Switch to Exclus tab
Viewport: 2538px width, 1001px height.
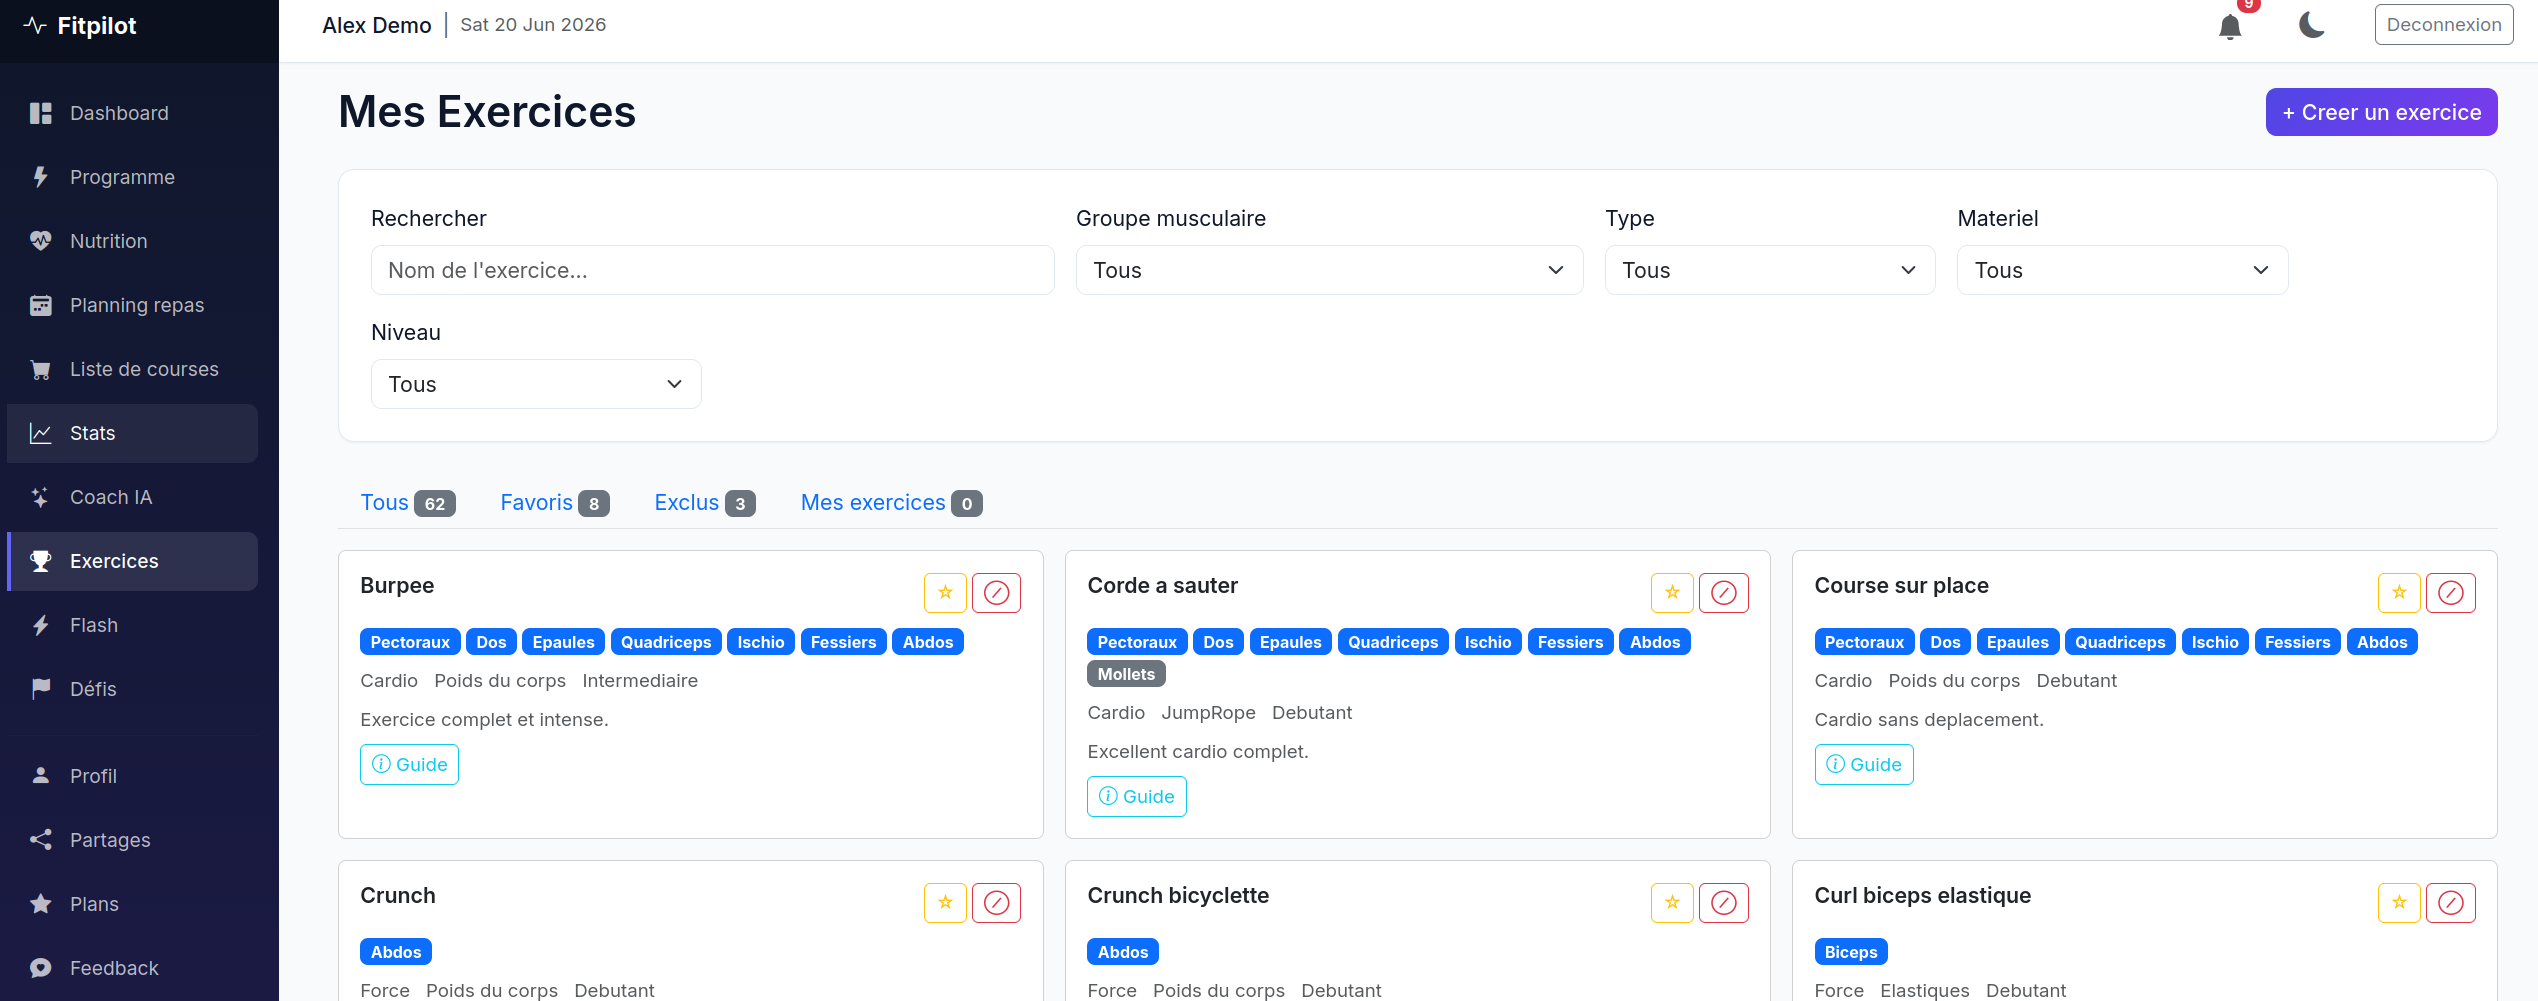705,503
